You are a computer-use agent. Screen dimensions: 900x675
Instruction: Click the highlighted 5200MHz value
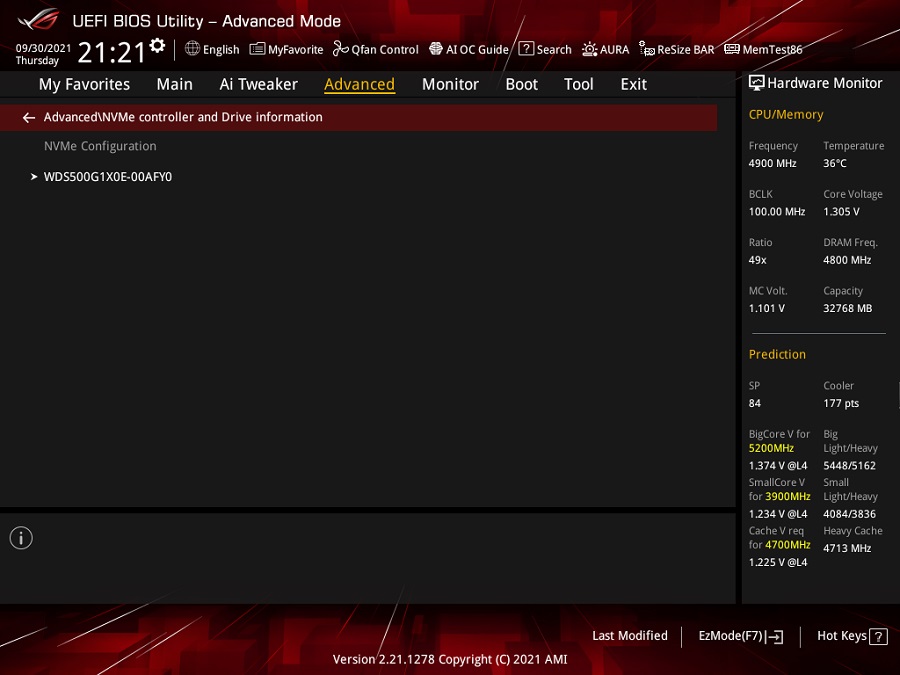click(x=771, y=448)
